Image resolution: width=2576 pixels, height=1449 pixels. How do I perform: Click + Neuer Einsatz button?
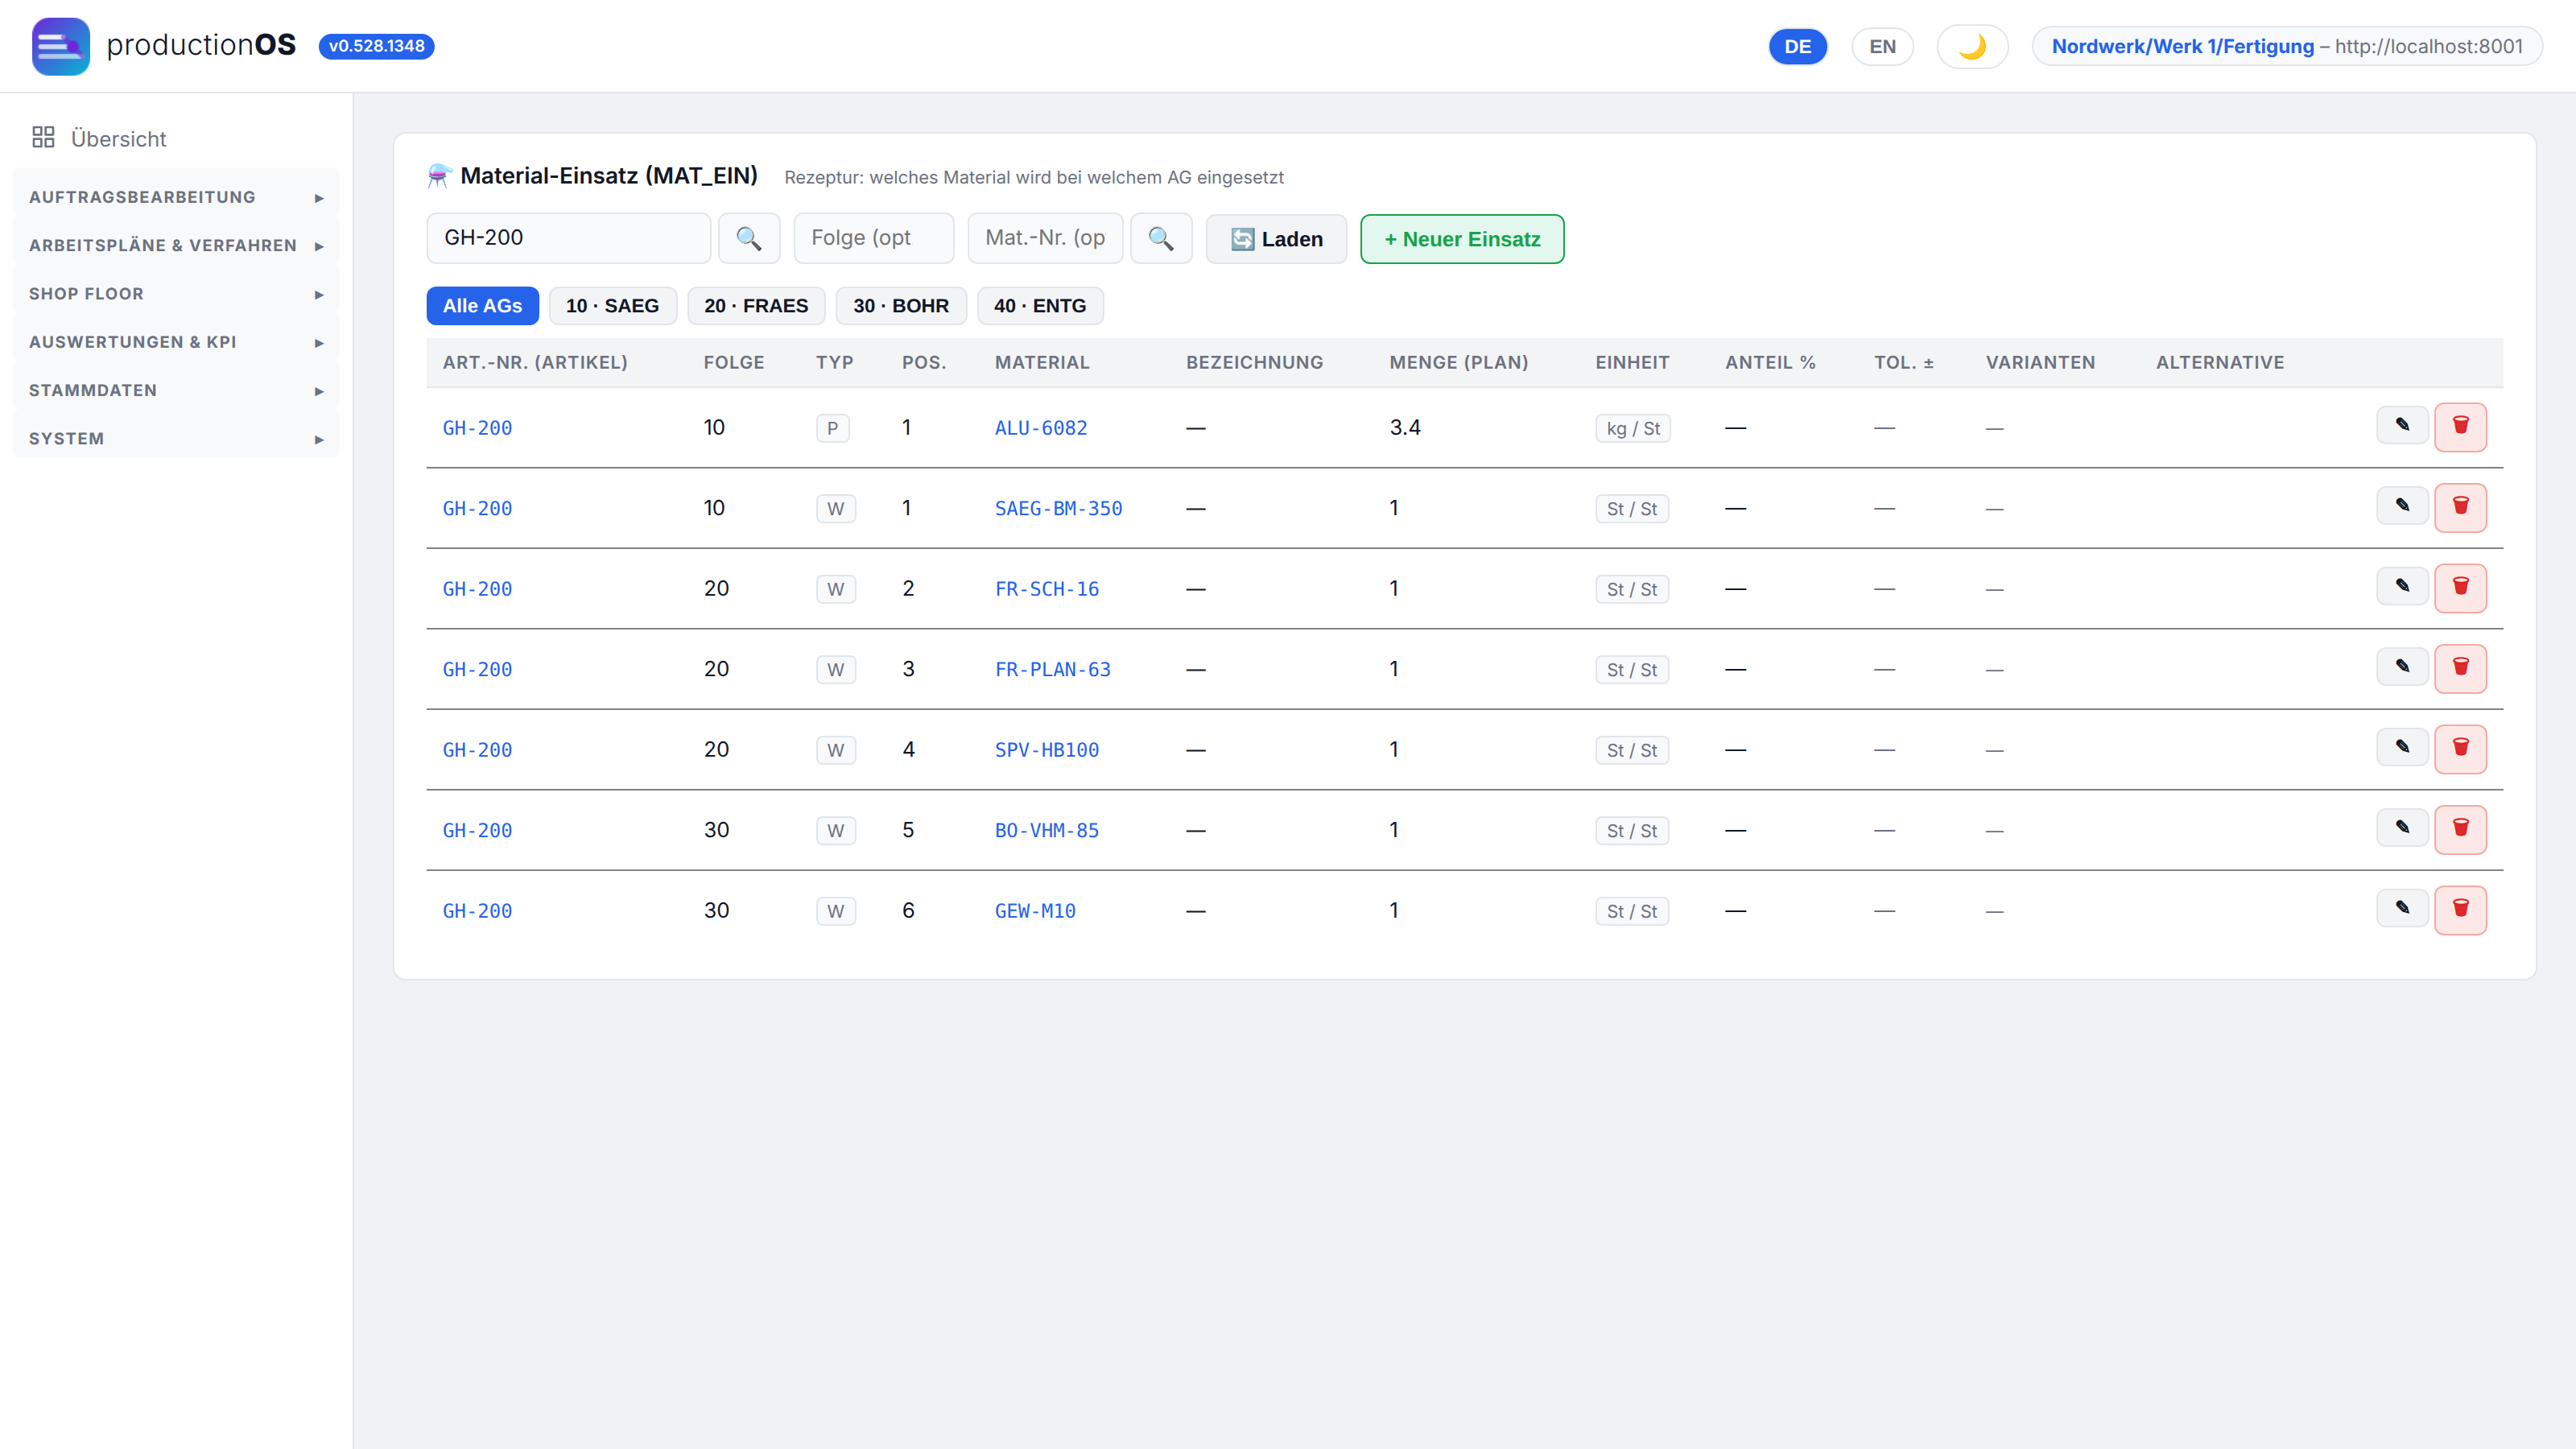click(x=1462, y=239)
